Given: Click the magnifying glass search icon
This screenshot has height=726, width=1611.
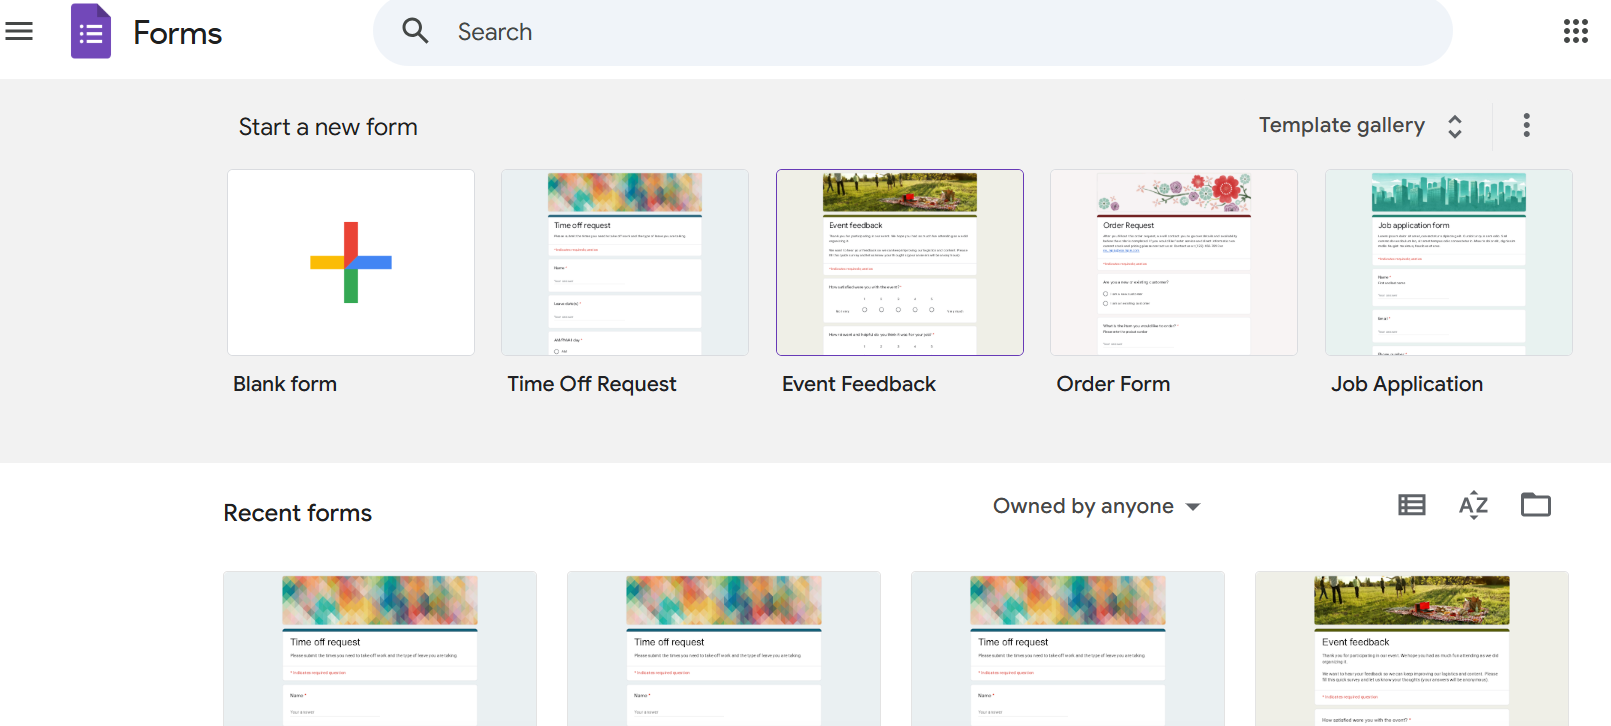Looking at the screenshot, I should click(x=415, y=31).
